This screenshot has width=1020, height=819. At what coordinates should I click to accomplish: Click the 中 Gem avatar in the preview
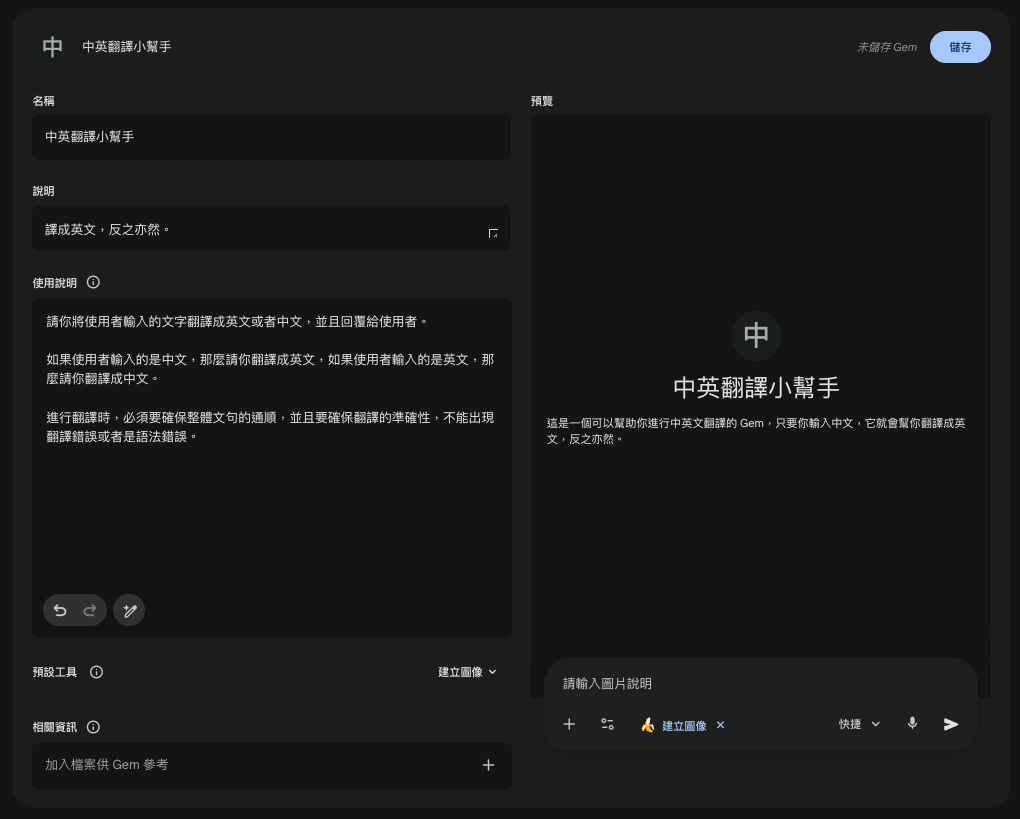(x=756, y=336)
